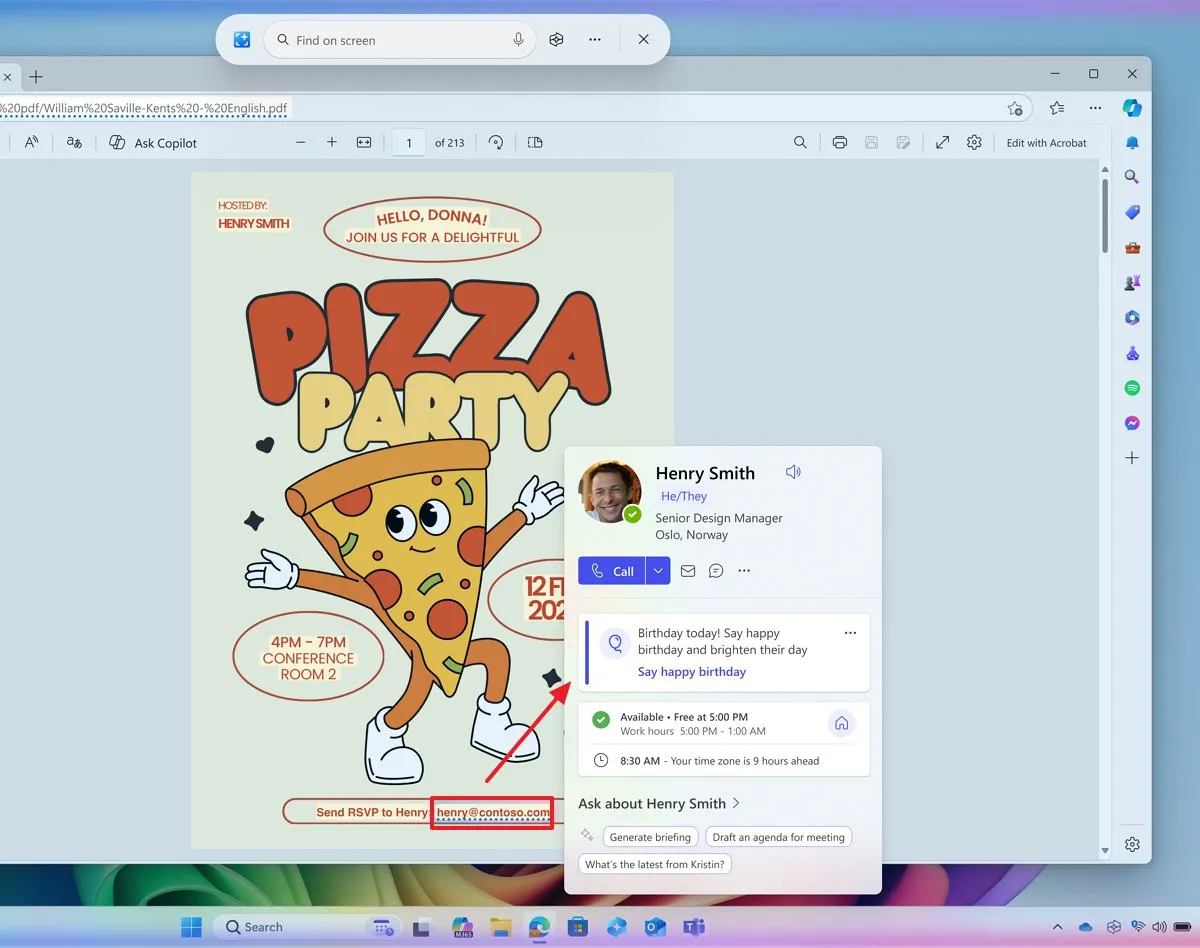Play name pronunciation speaker icon

click(793, 472)
